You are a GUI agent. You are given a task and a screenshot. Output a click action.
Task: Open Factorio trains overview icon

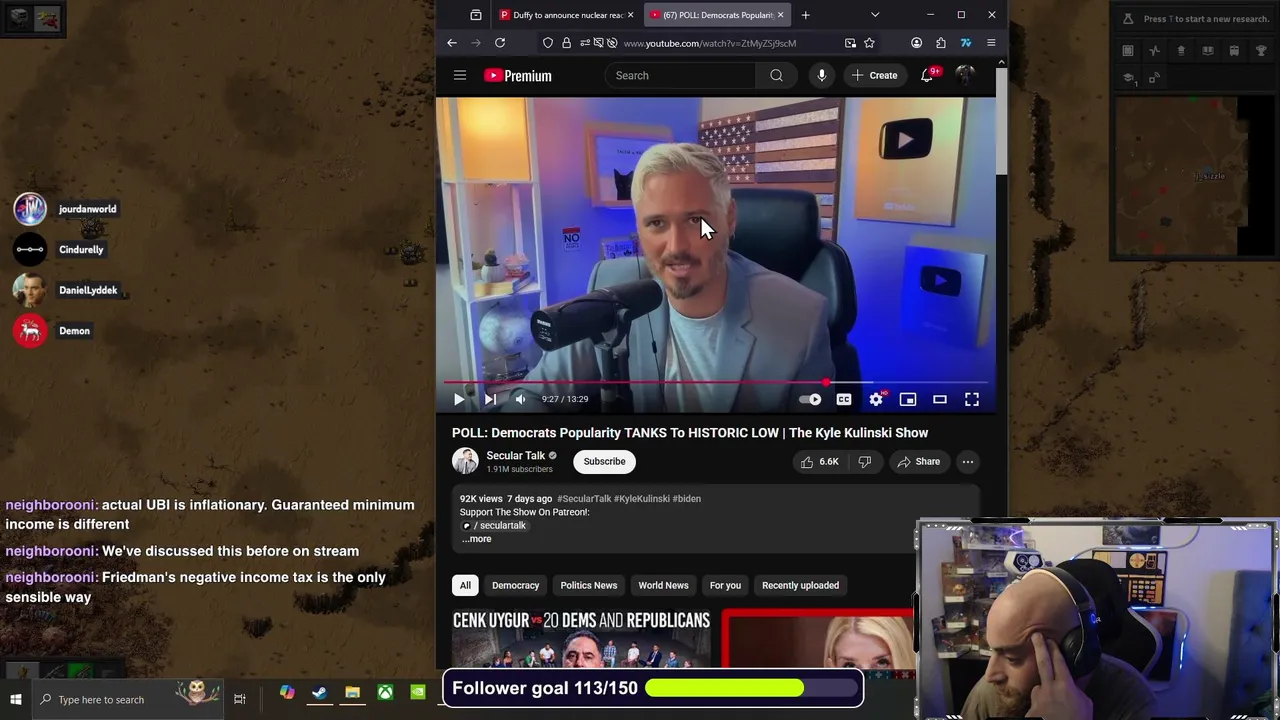[x=1234, y=51]
